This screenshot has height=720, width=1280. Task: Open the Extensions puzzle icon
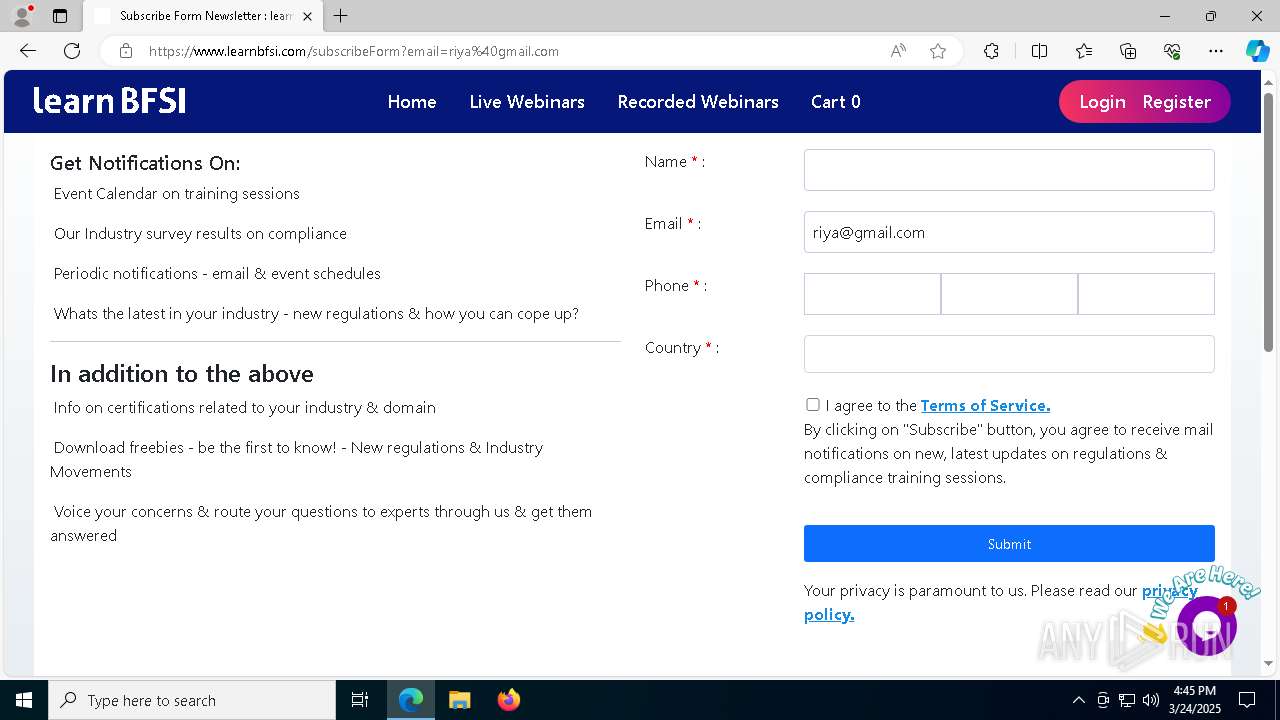click(x=991, y=51)
